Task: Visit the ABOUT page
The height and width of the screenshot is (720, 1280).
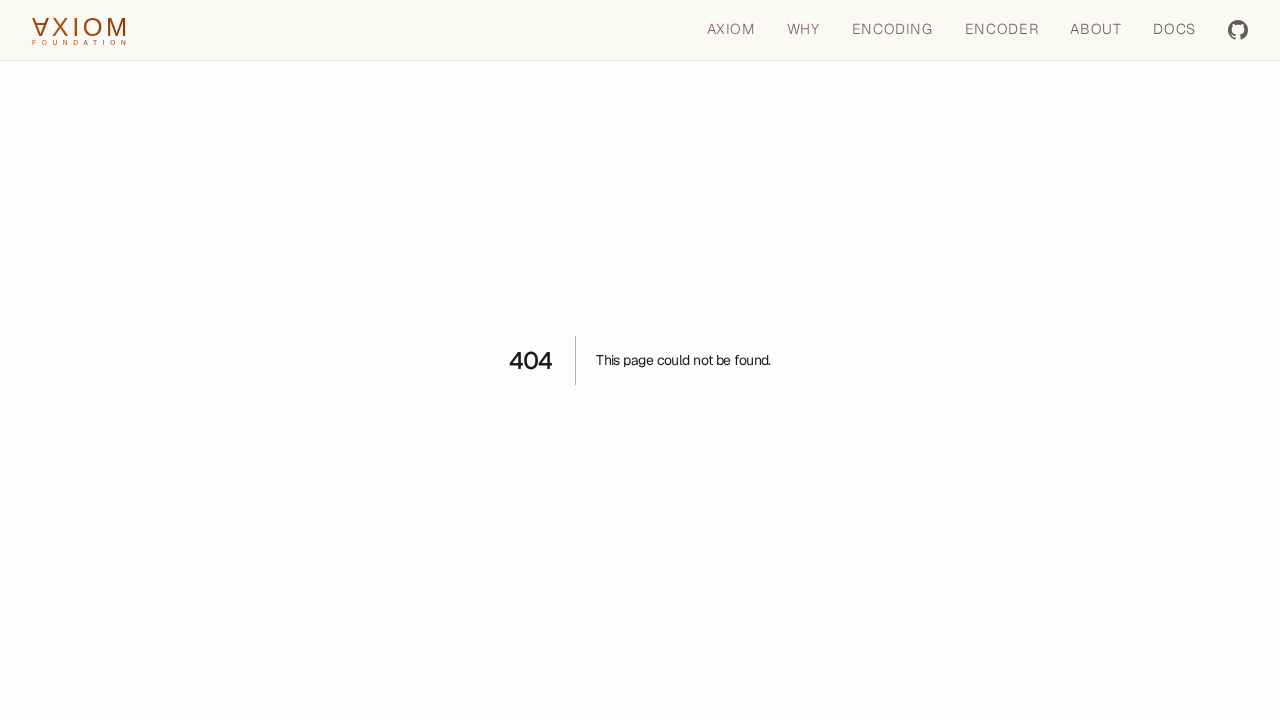Action: (1096, 29)
